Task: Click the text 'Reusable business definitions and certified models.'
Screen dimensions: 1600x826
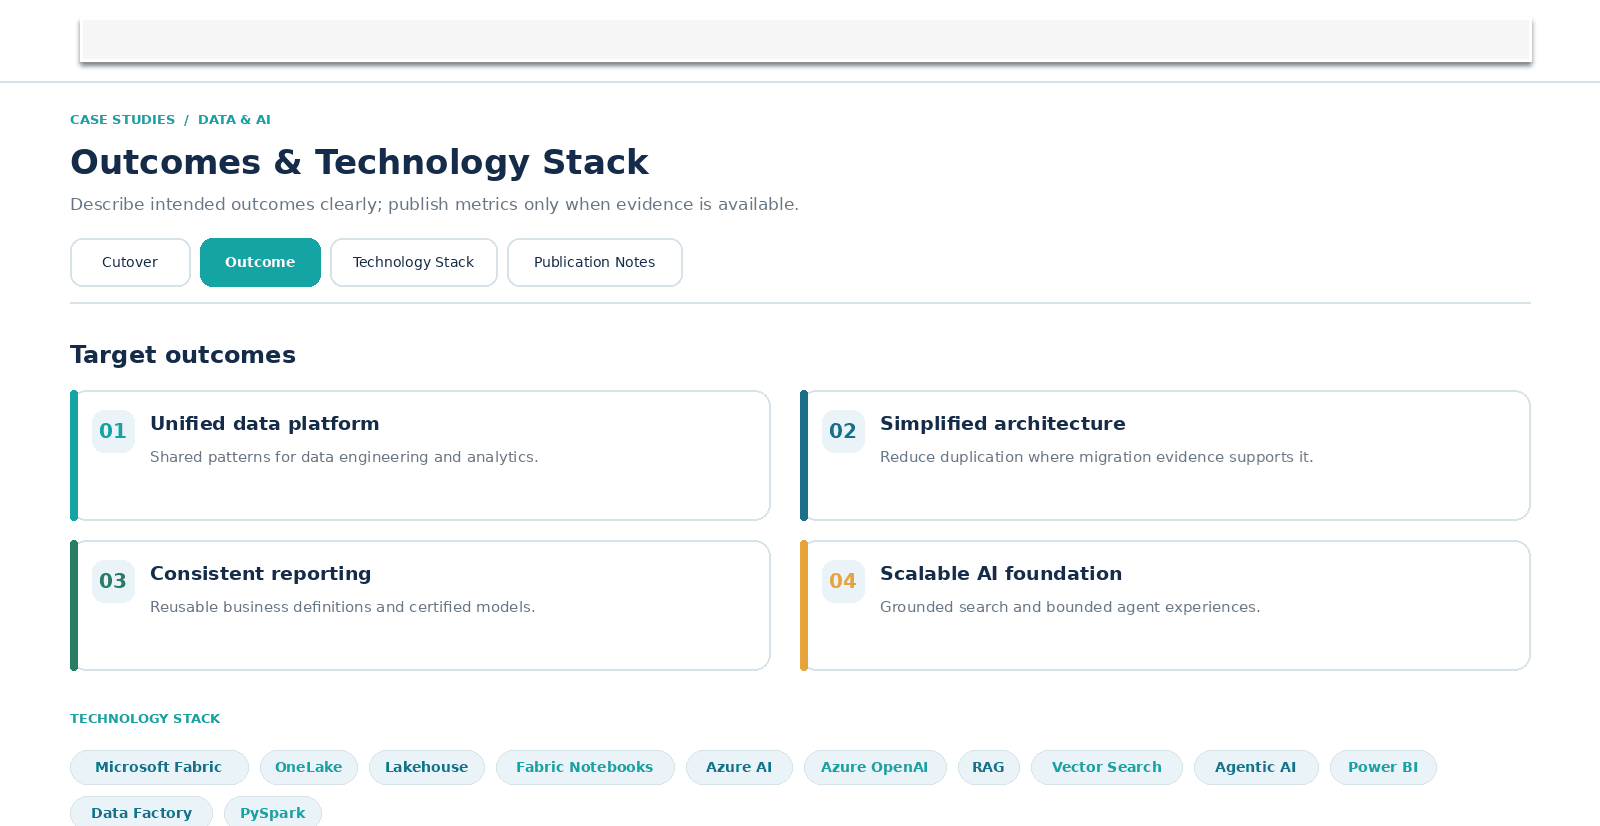Action: pos(343,607)
